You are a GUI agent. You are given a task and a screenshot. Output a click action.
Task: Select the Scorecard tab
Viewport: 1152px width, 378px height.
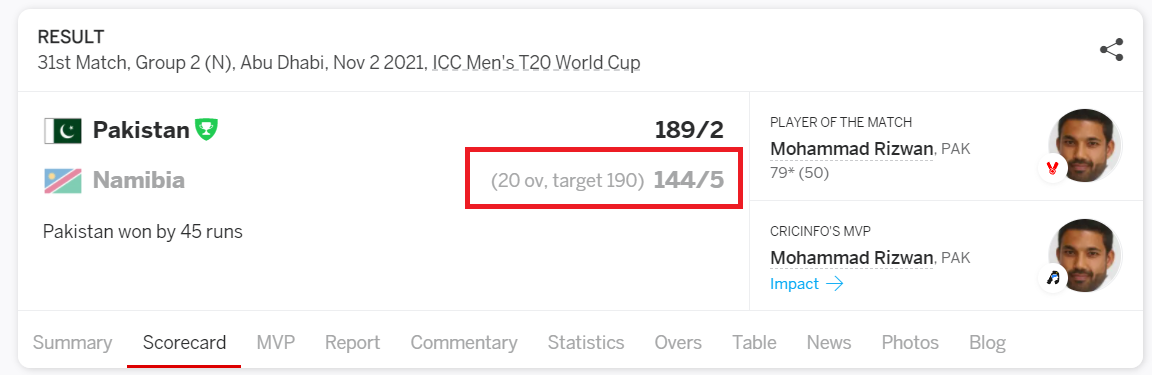pyautogui.click(x=184, y=343)
